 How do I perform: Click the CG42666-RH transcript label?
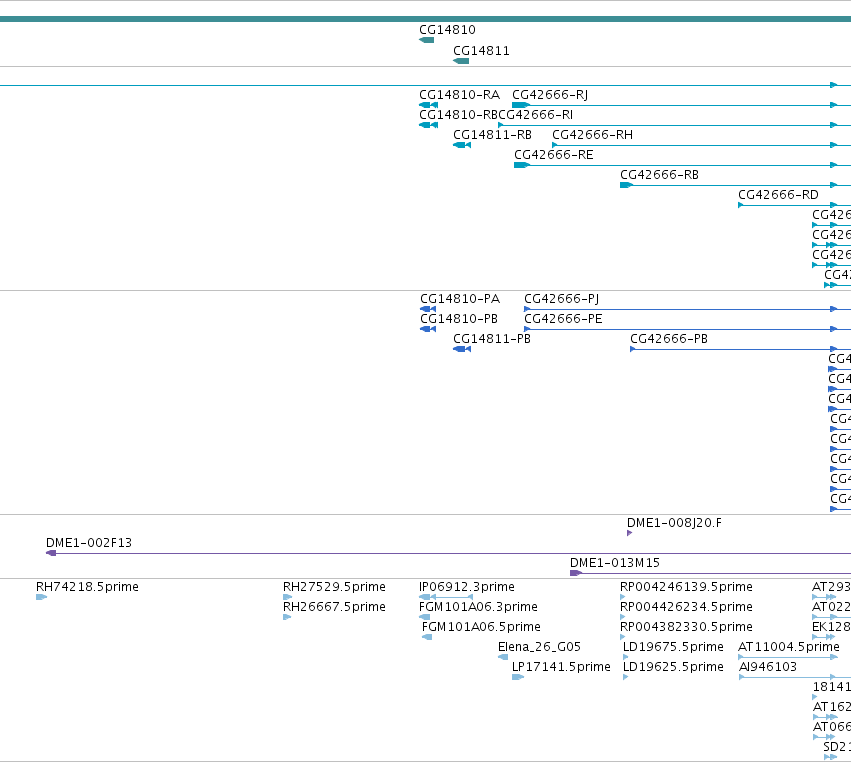coord(593,135)
